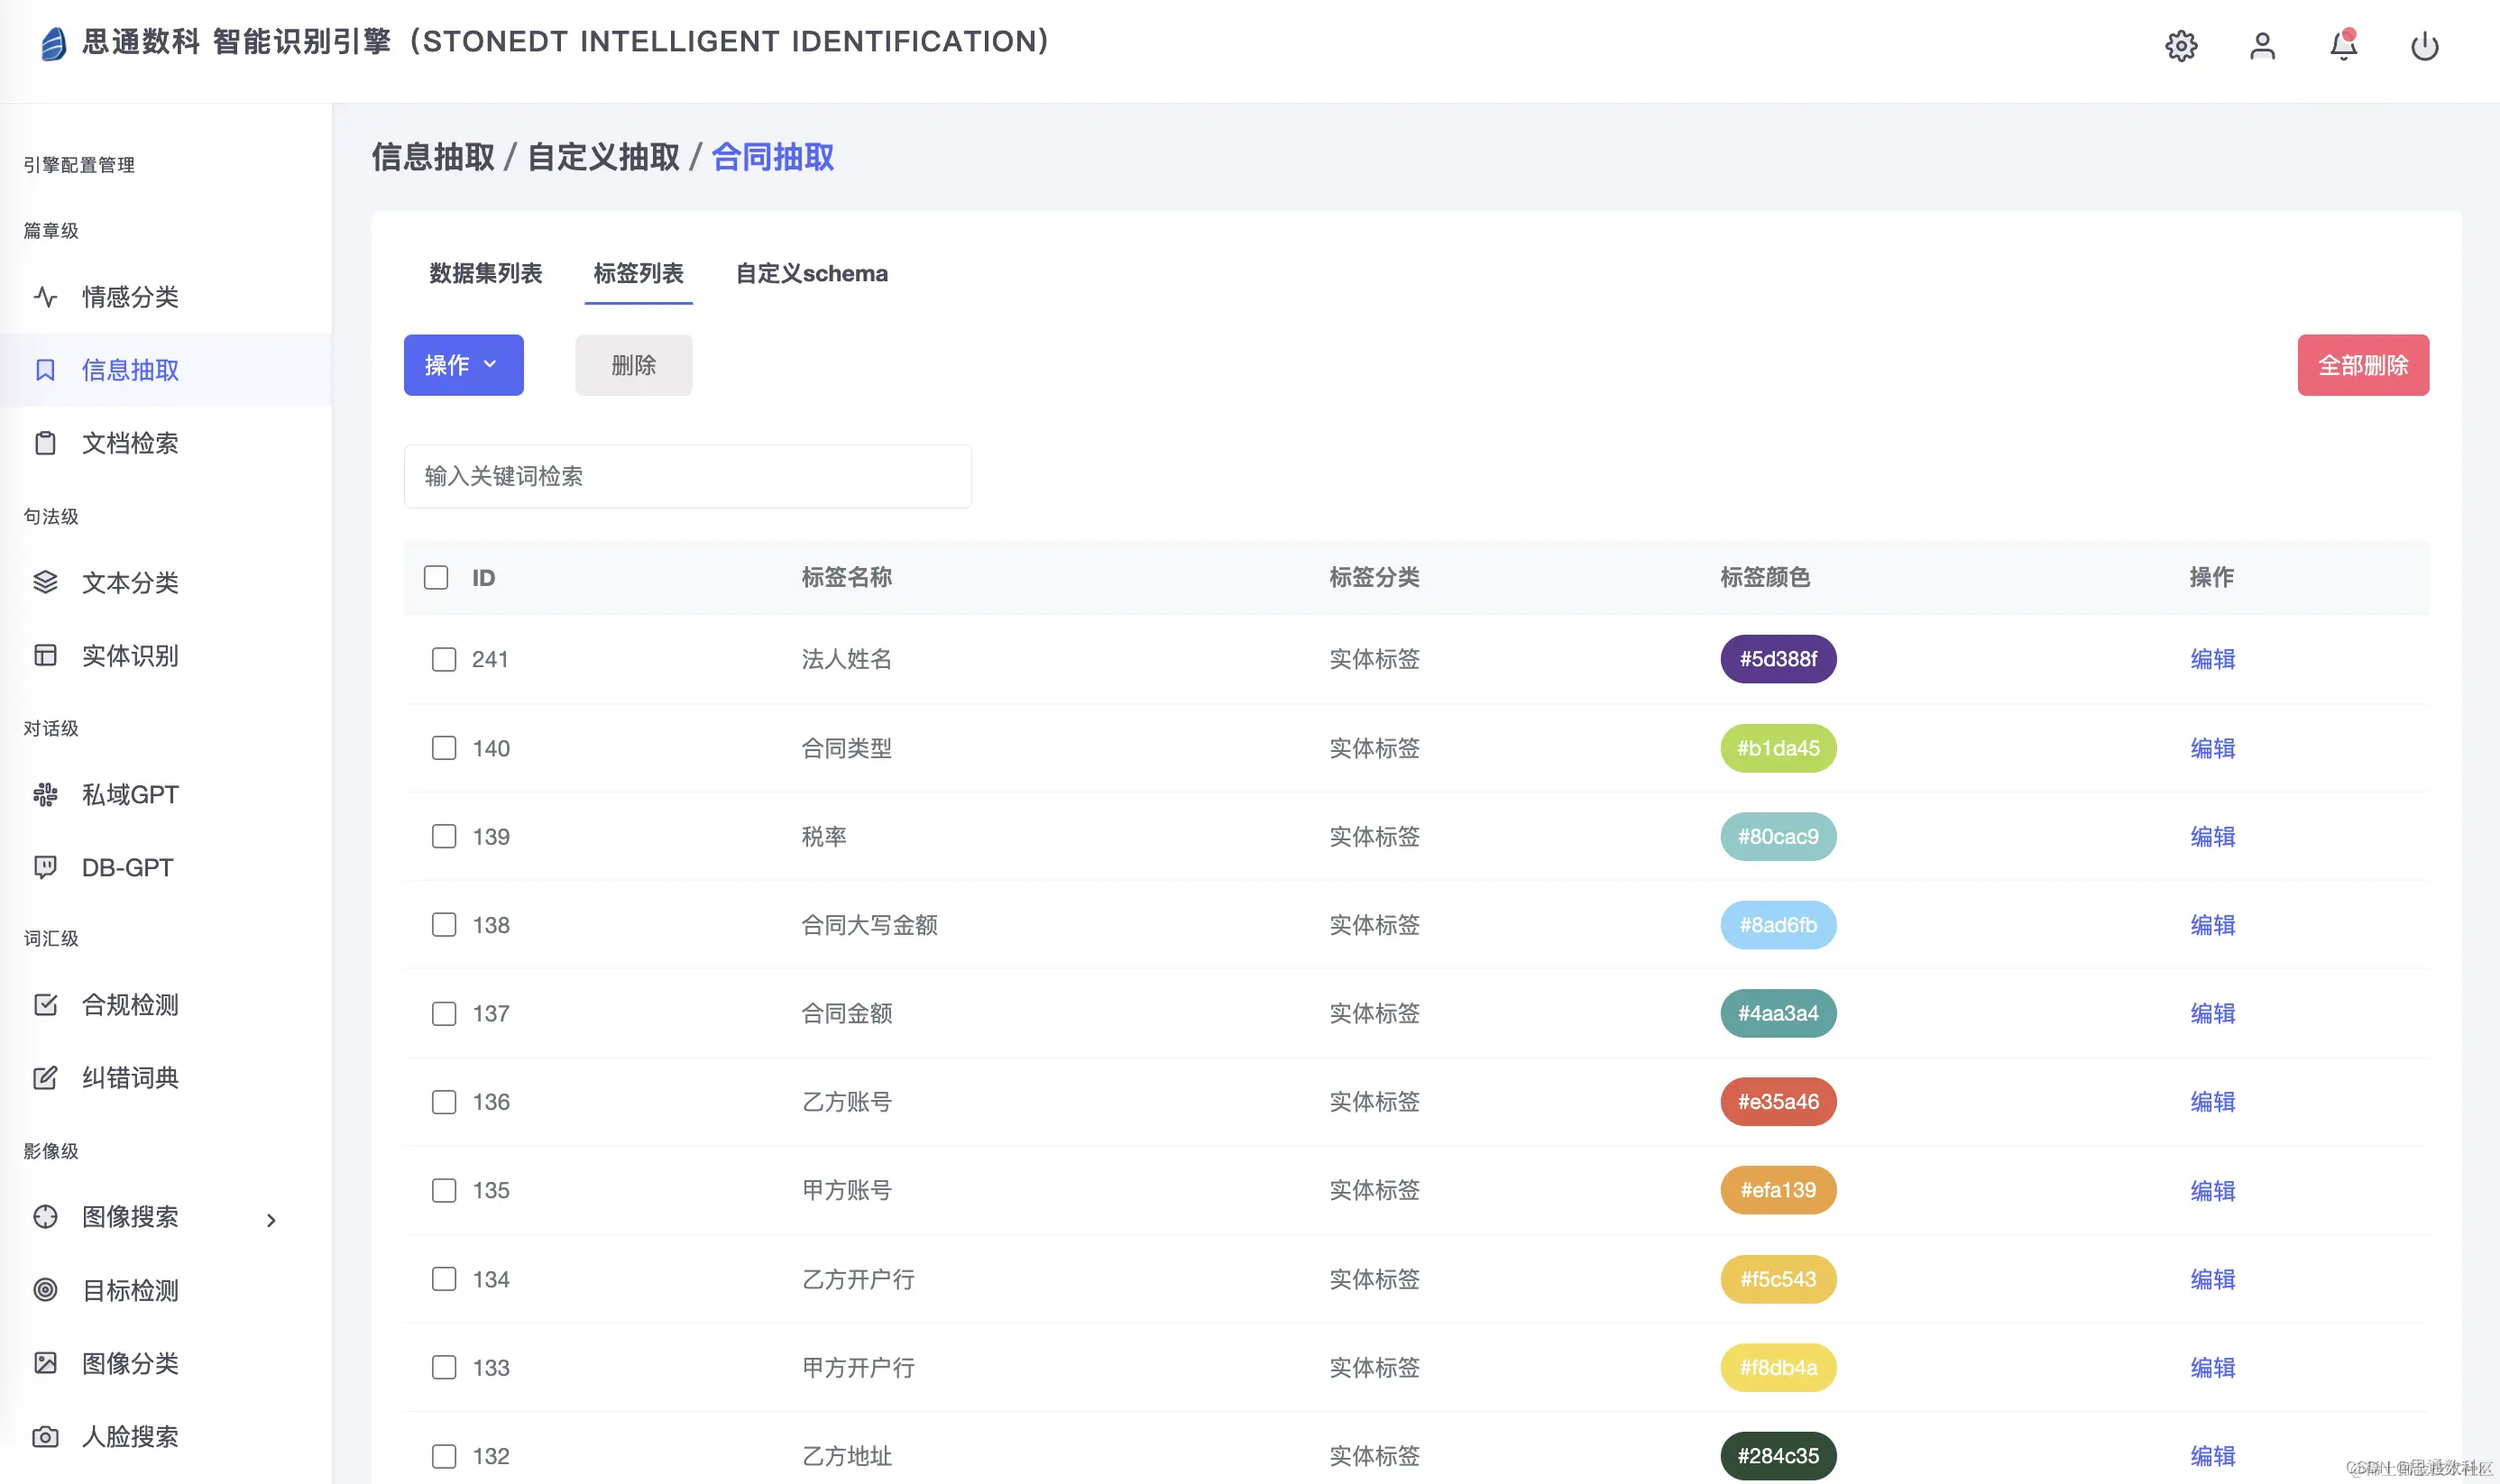
Task: Check the select-all ID header checkbox
Action: tap(436, 578)
